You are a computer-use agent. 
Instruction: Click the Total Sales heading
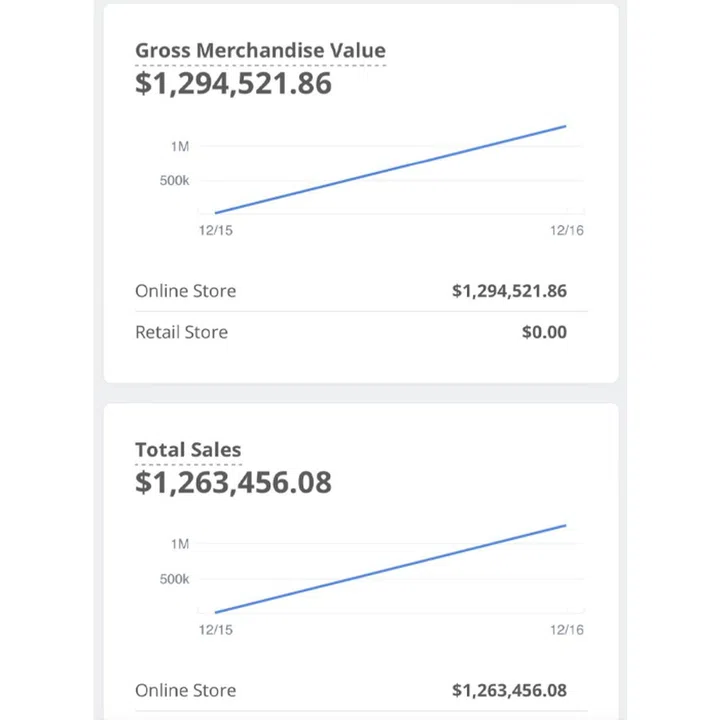[188, 450]
